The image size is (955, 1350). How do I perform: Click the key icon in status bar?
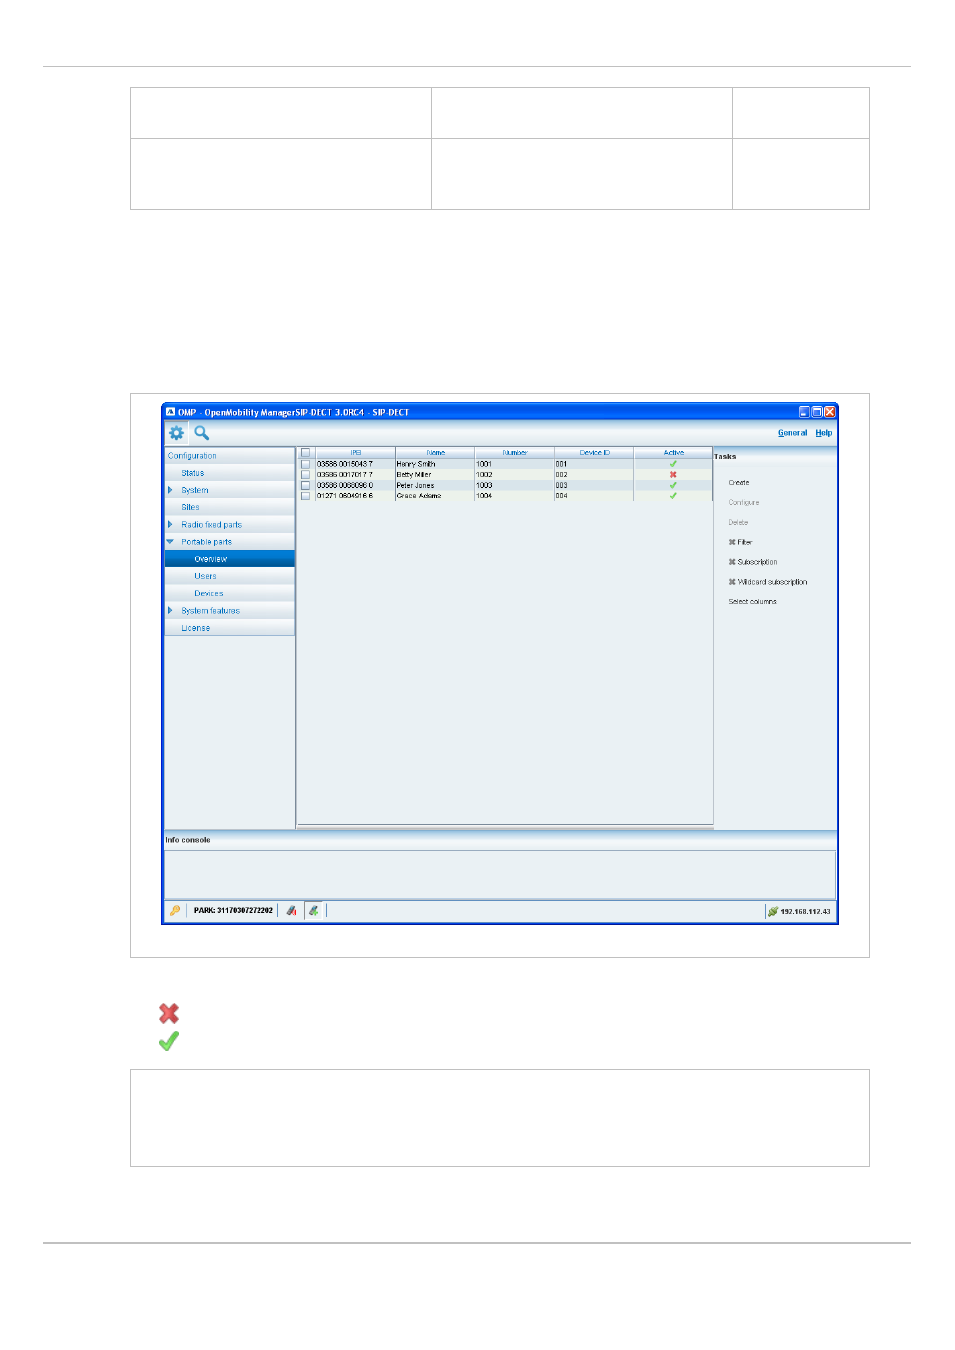point(175,911)
